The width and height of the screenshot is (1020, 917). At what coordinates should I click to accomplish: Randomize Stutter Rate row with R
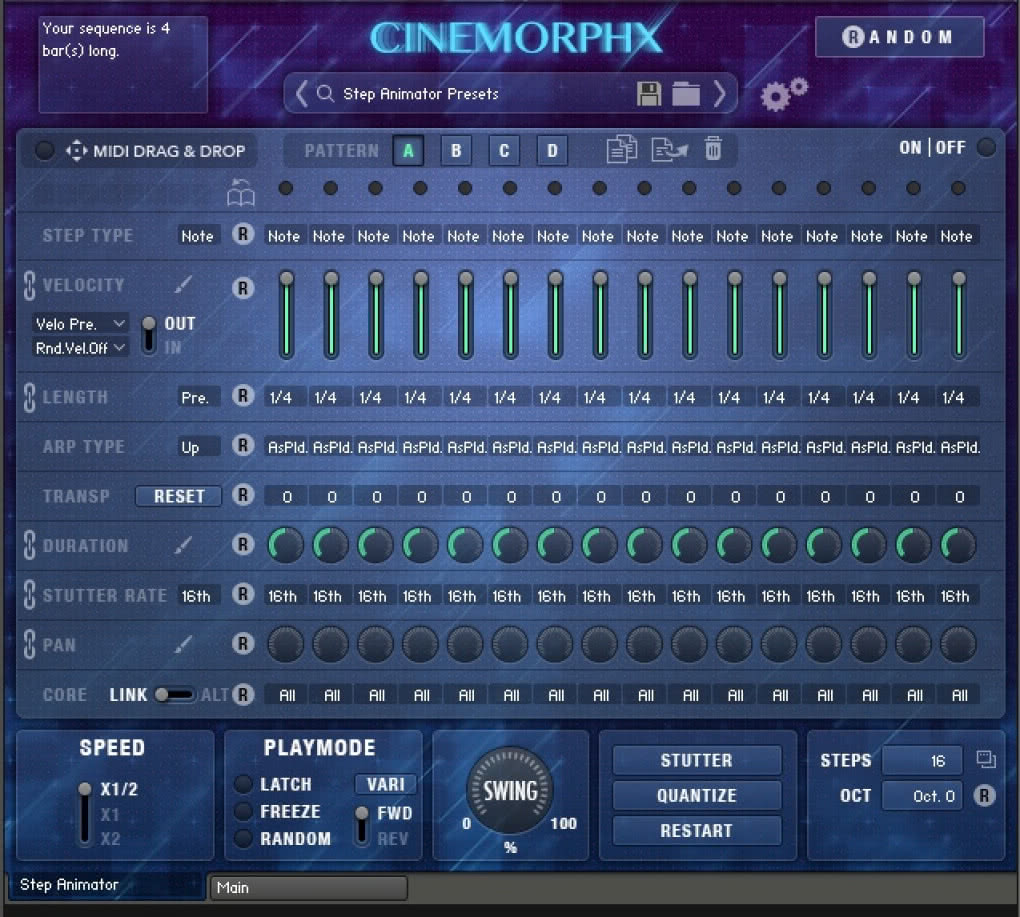[x=243, y=594]
